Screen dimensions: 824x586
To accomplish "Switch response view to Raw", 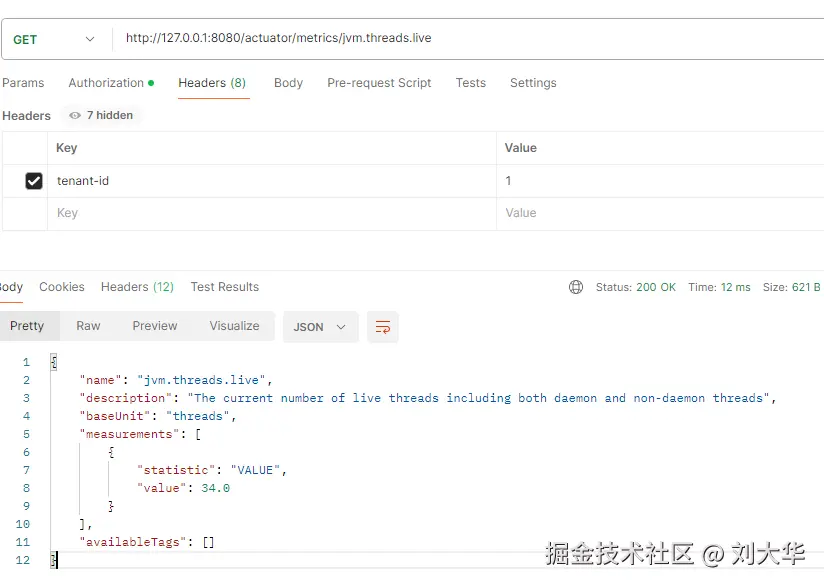I will 88,326.
